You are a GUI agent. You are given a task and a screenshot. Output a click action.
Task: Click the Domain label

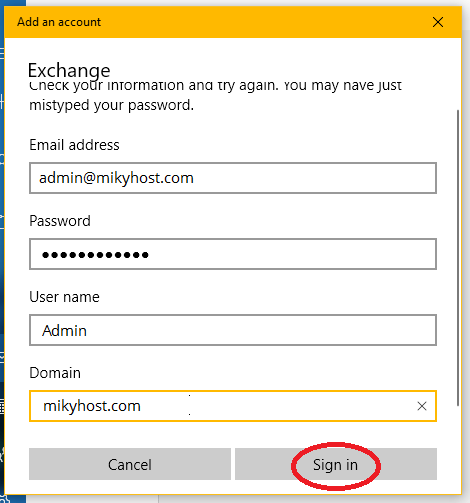point(55,373)
